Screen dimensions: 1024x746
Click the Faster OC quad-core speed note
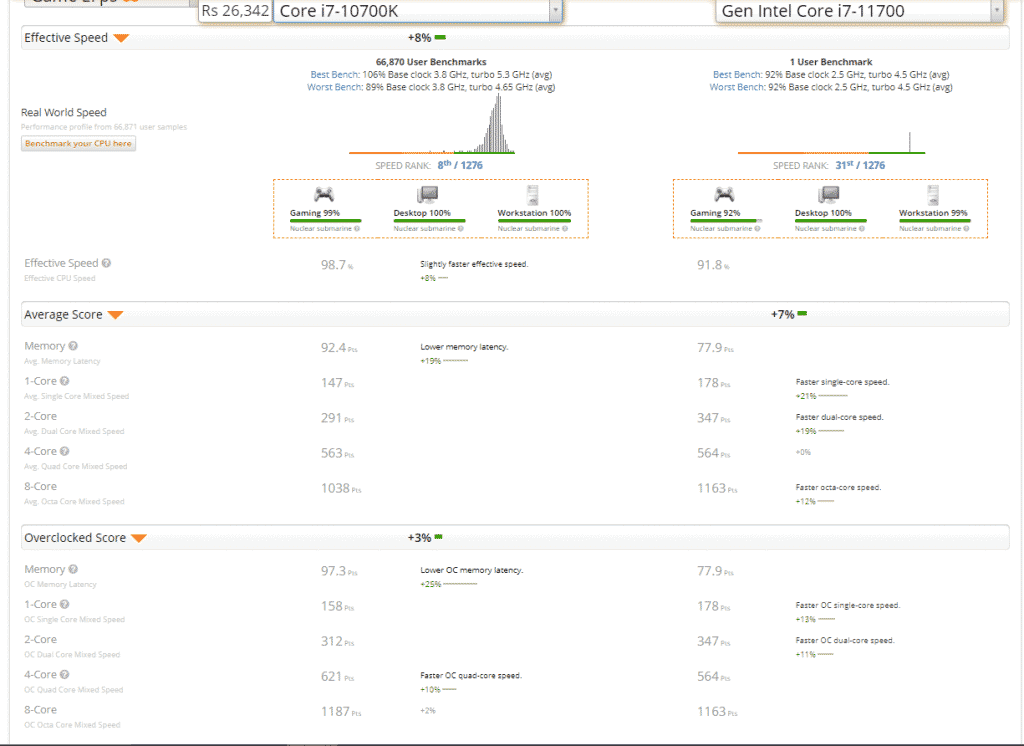[471, 675]
